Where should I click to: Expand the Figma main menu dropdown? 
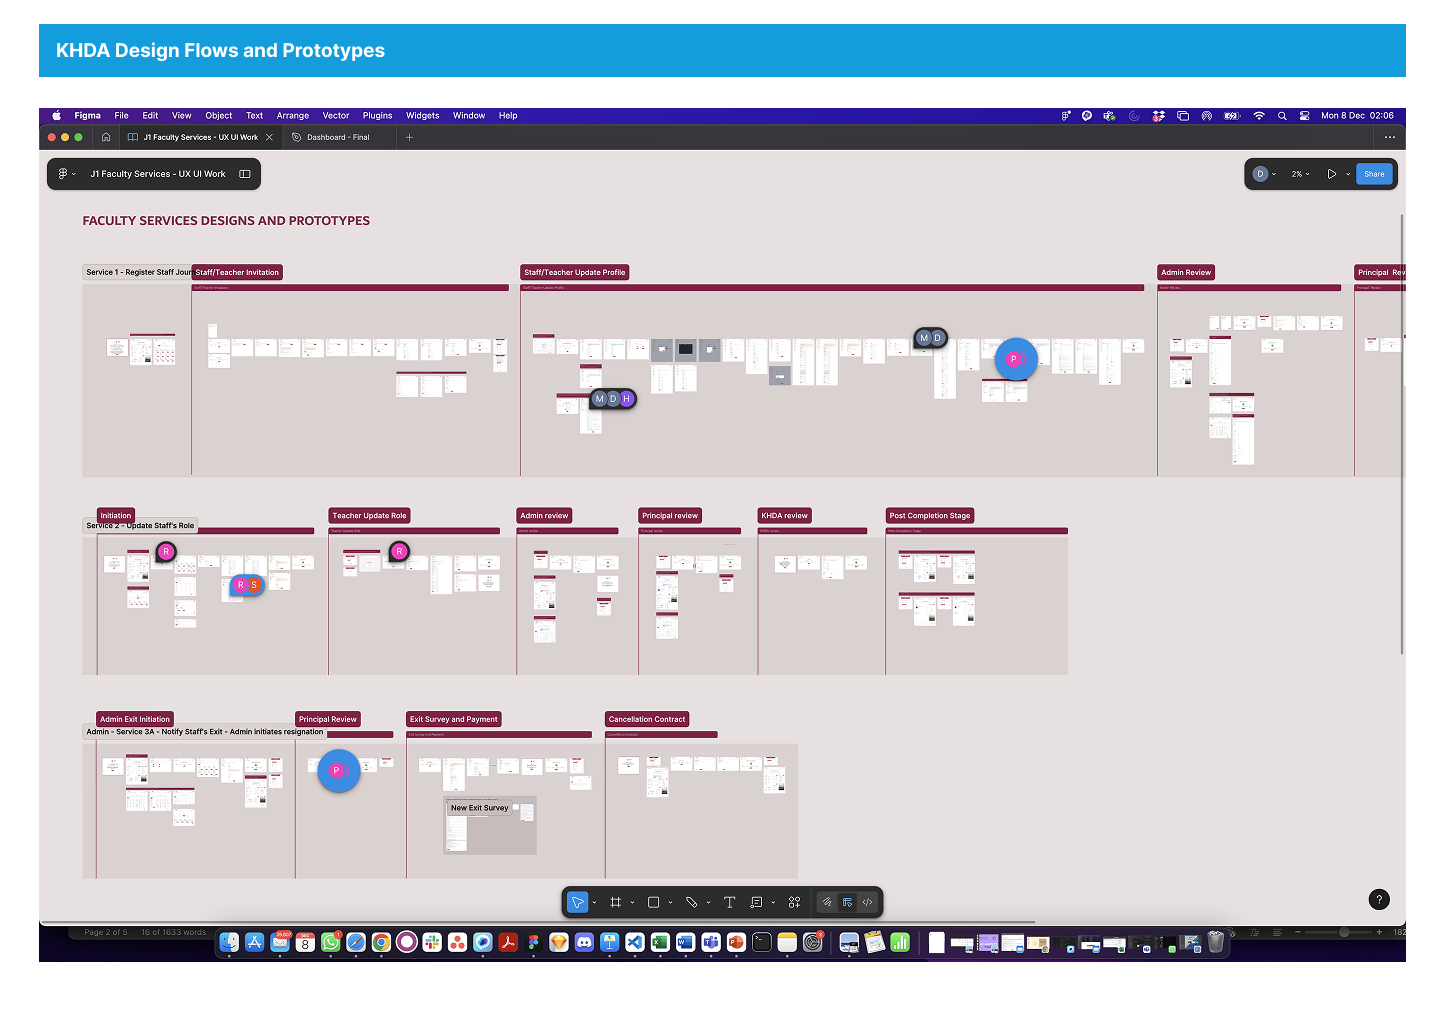coord(66,174)
